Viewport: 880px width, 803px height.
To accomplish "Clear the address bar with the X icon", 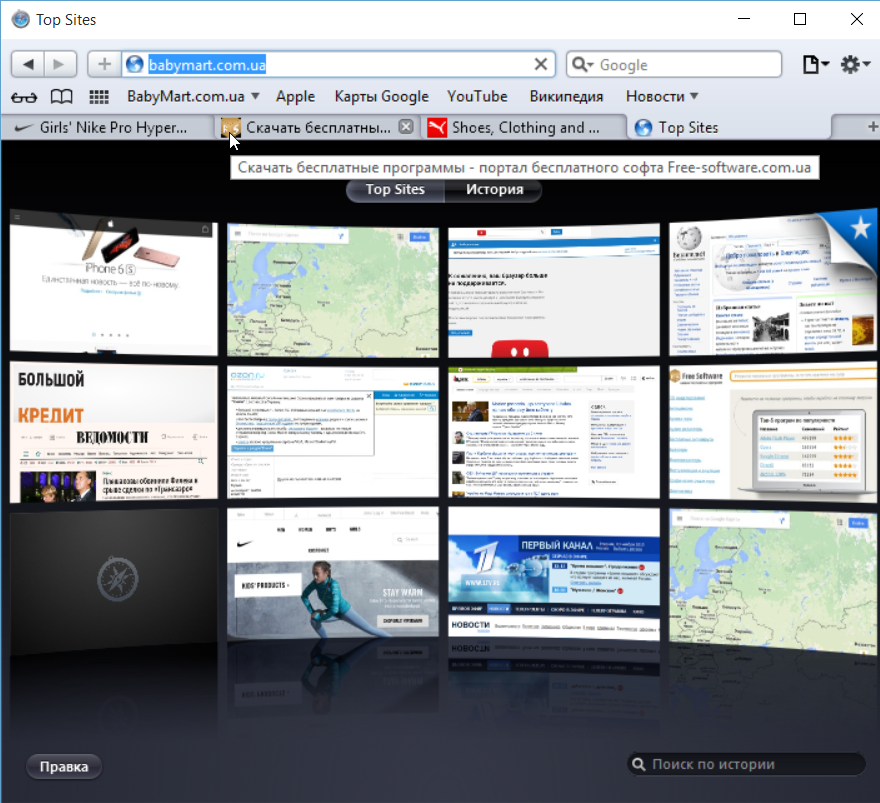I will point(540,65).
